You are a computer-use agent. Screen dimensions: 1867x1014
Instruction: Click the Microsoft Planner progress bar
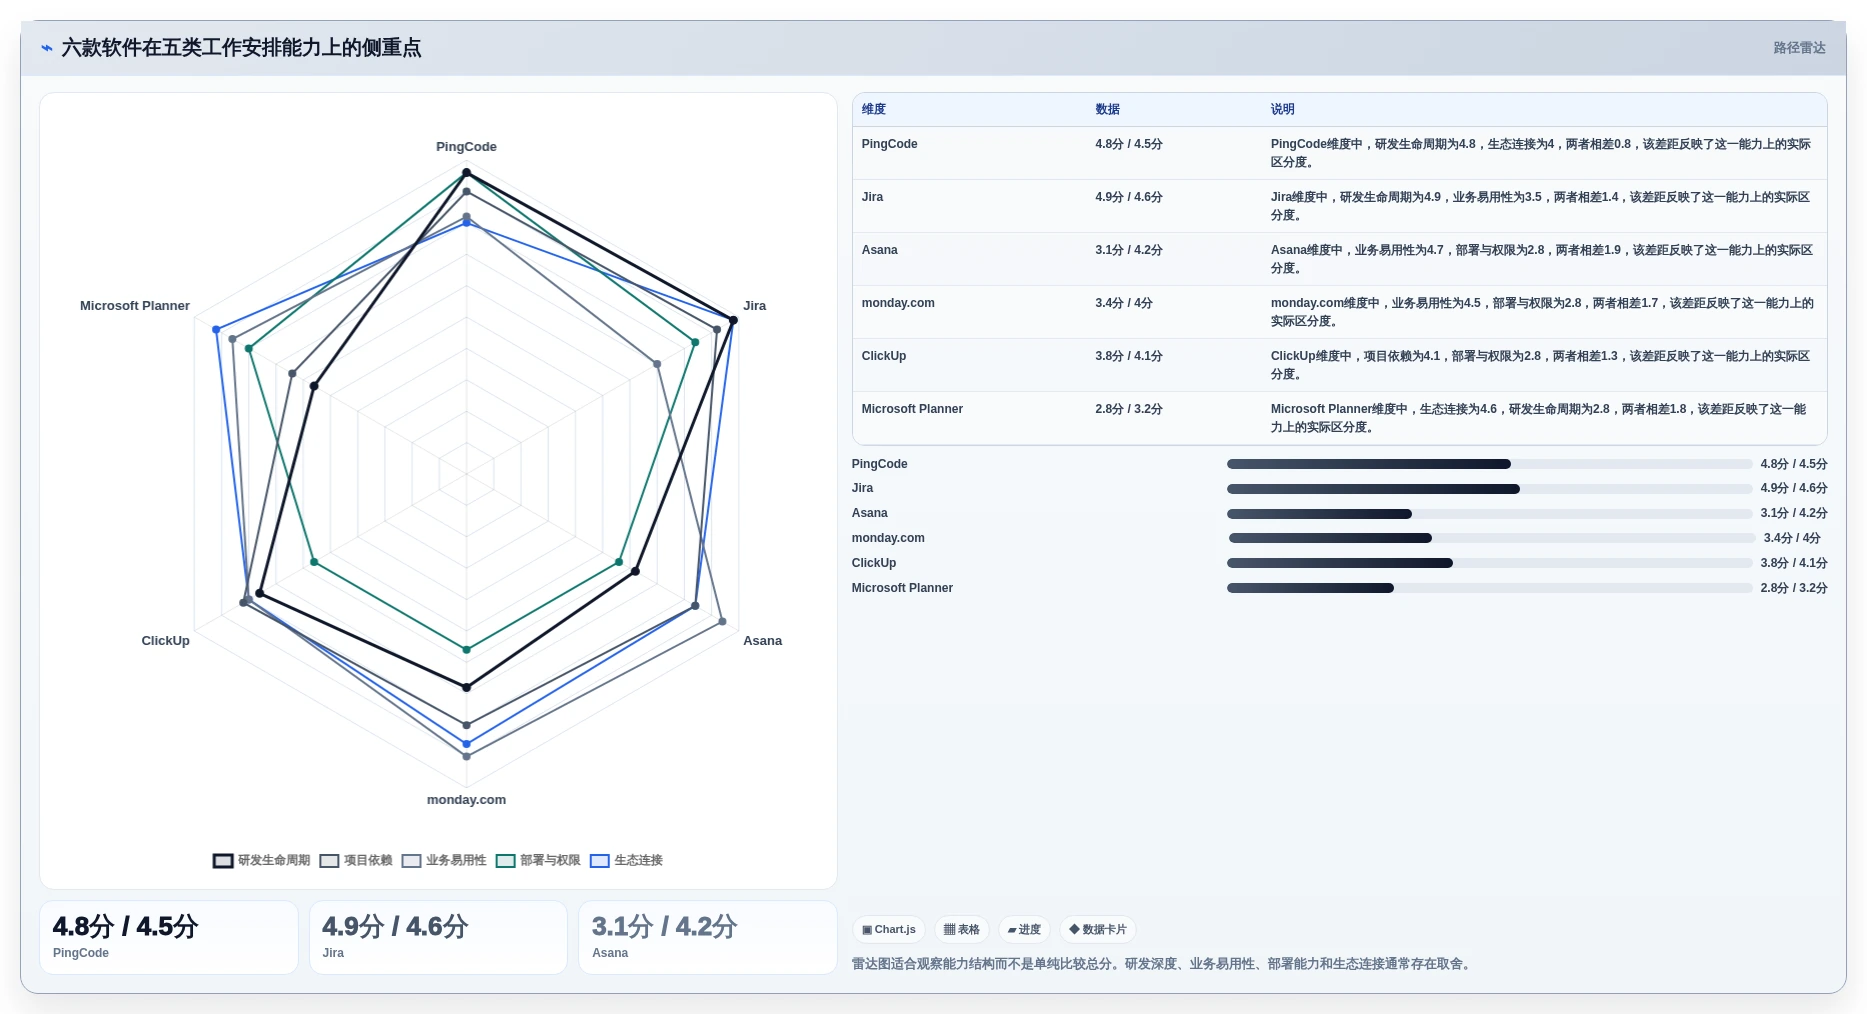click(1490, 588)
